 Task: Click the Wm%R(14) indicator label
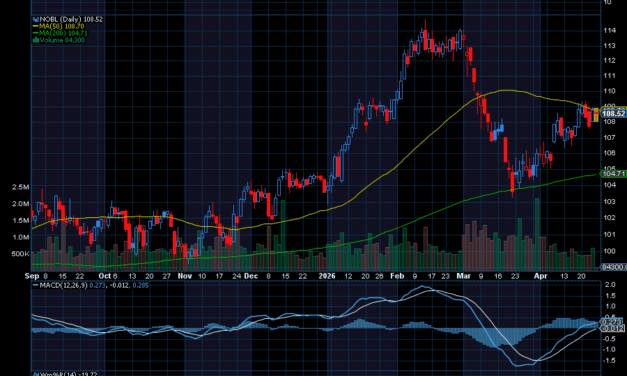(x=57, y=374)
